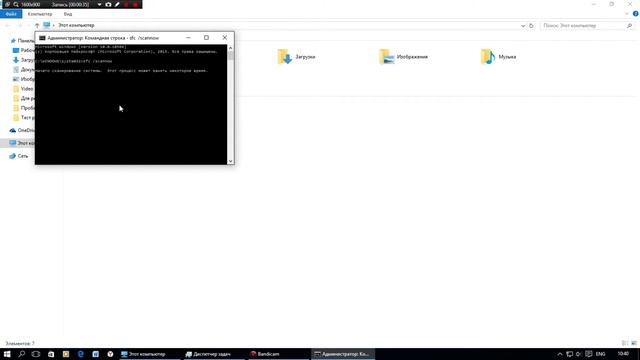Select Сеть in sidebar
The height and width of the screenshot is (360, 640).
tap(19, 156)
